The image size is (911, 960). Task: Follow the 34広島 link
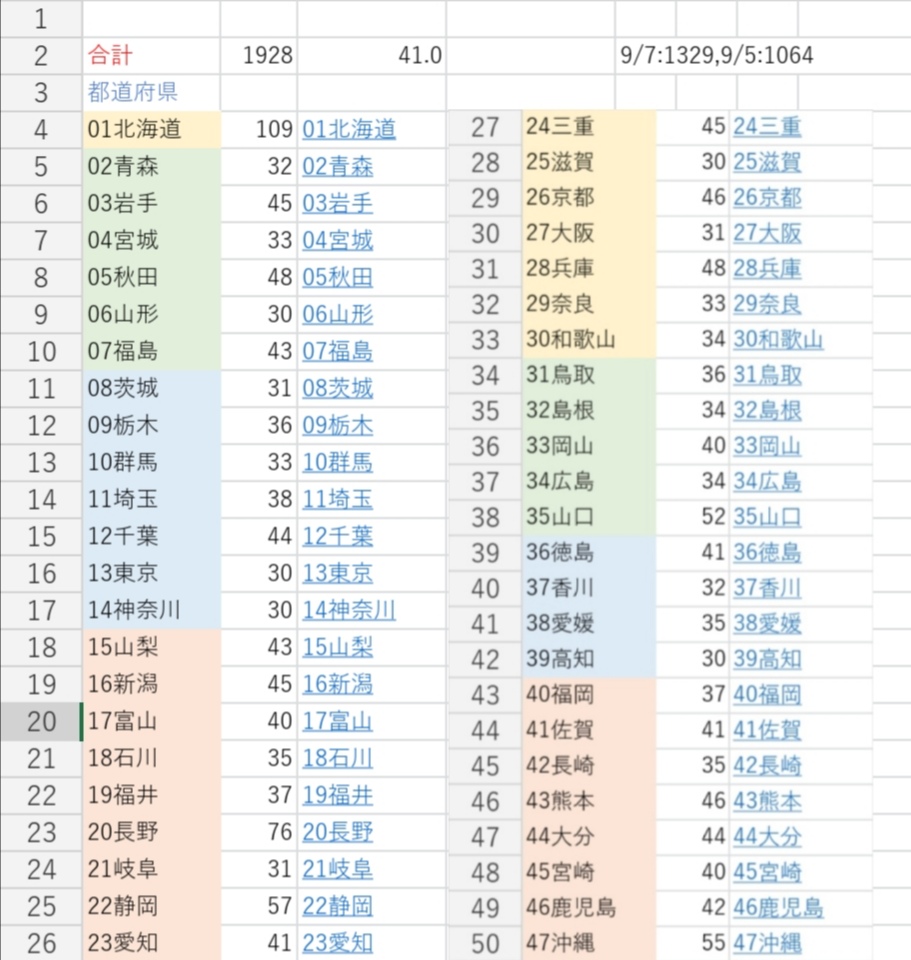(x=767, y=481)
